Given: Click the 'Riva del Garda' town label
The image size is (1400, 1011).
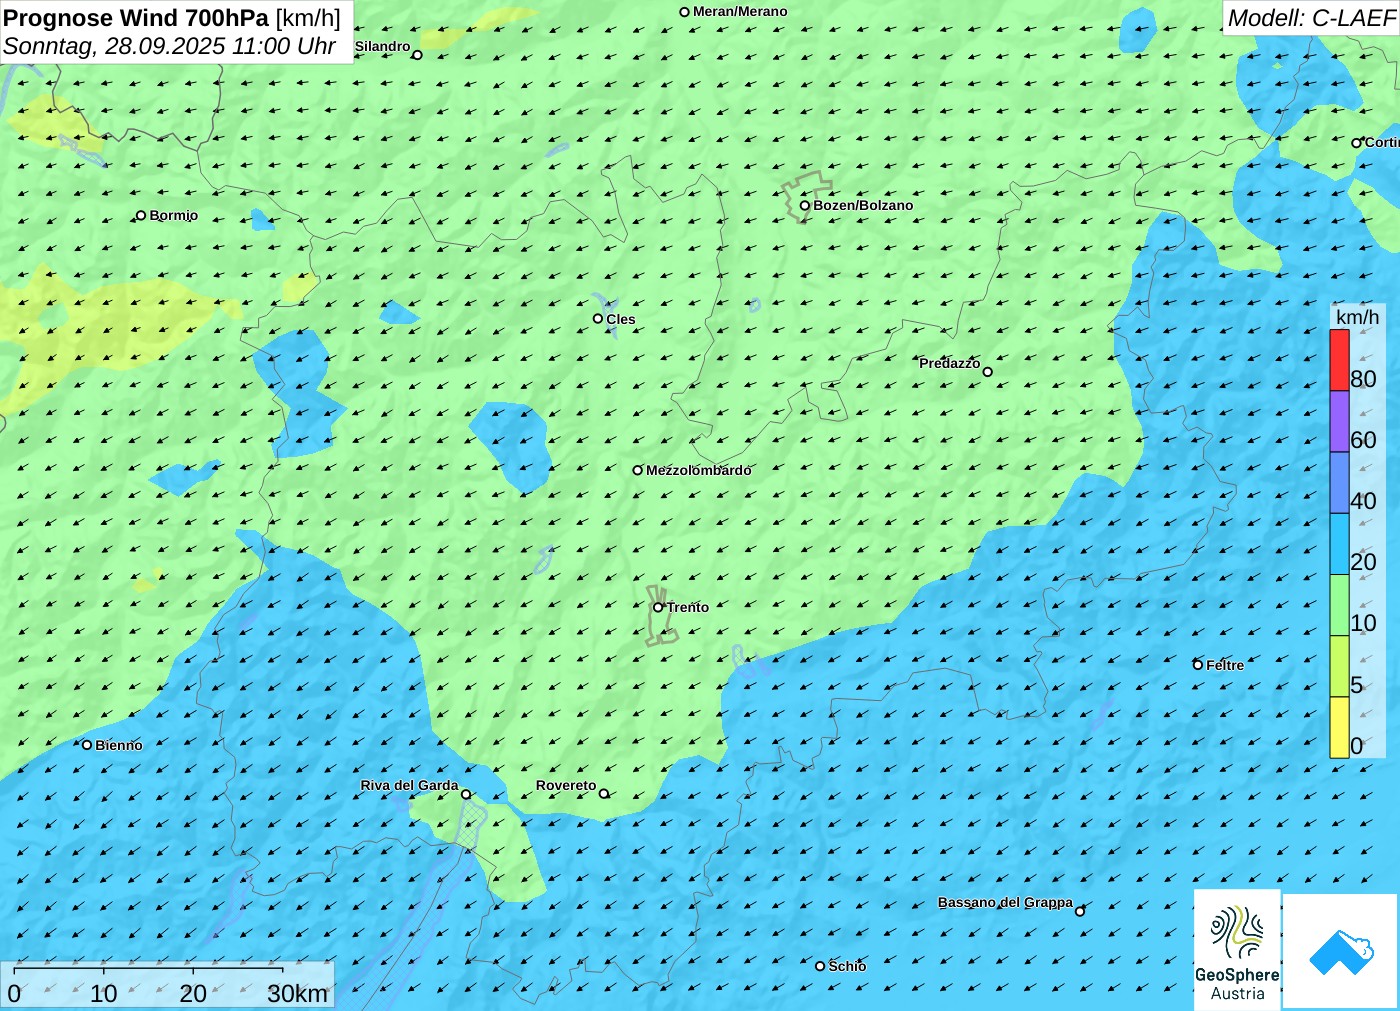Looking at the screenshot, I should coord(409,785).
